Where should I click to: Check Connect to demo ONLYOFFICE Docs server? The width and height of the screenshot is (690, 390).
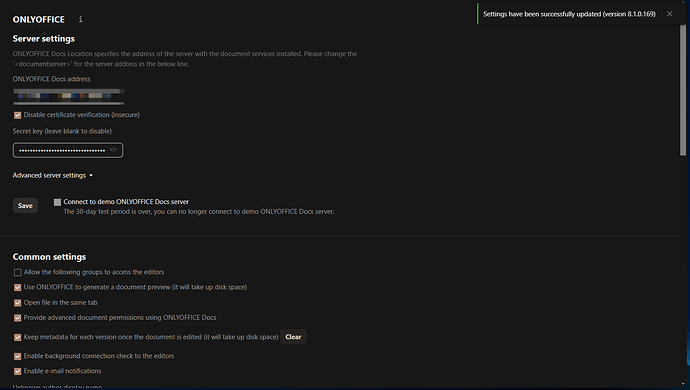click(57, 202)
